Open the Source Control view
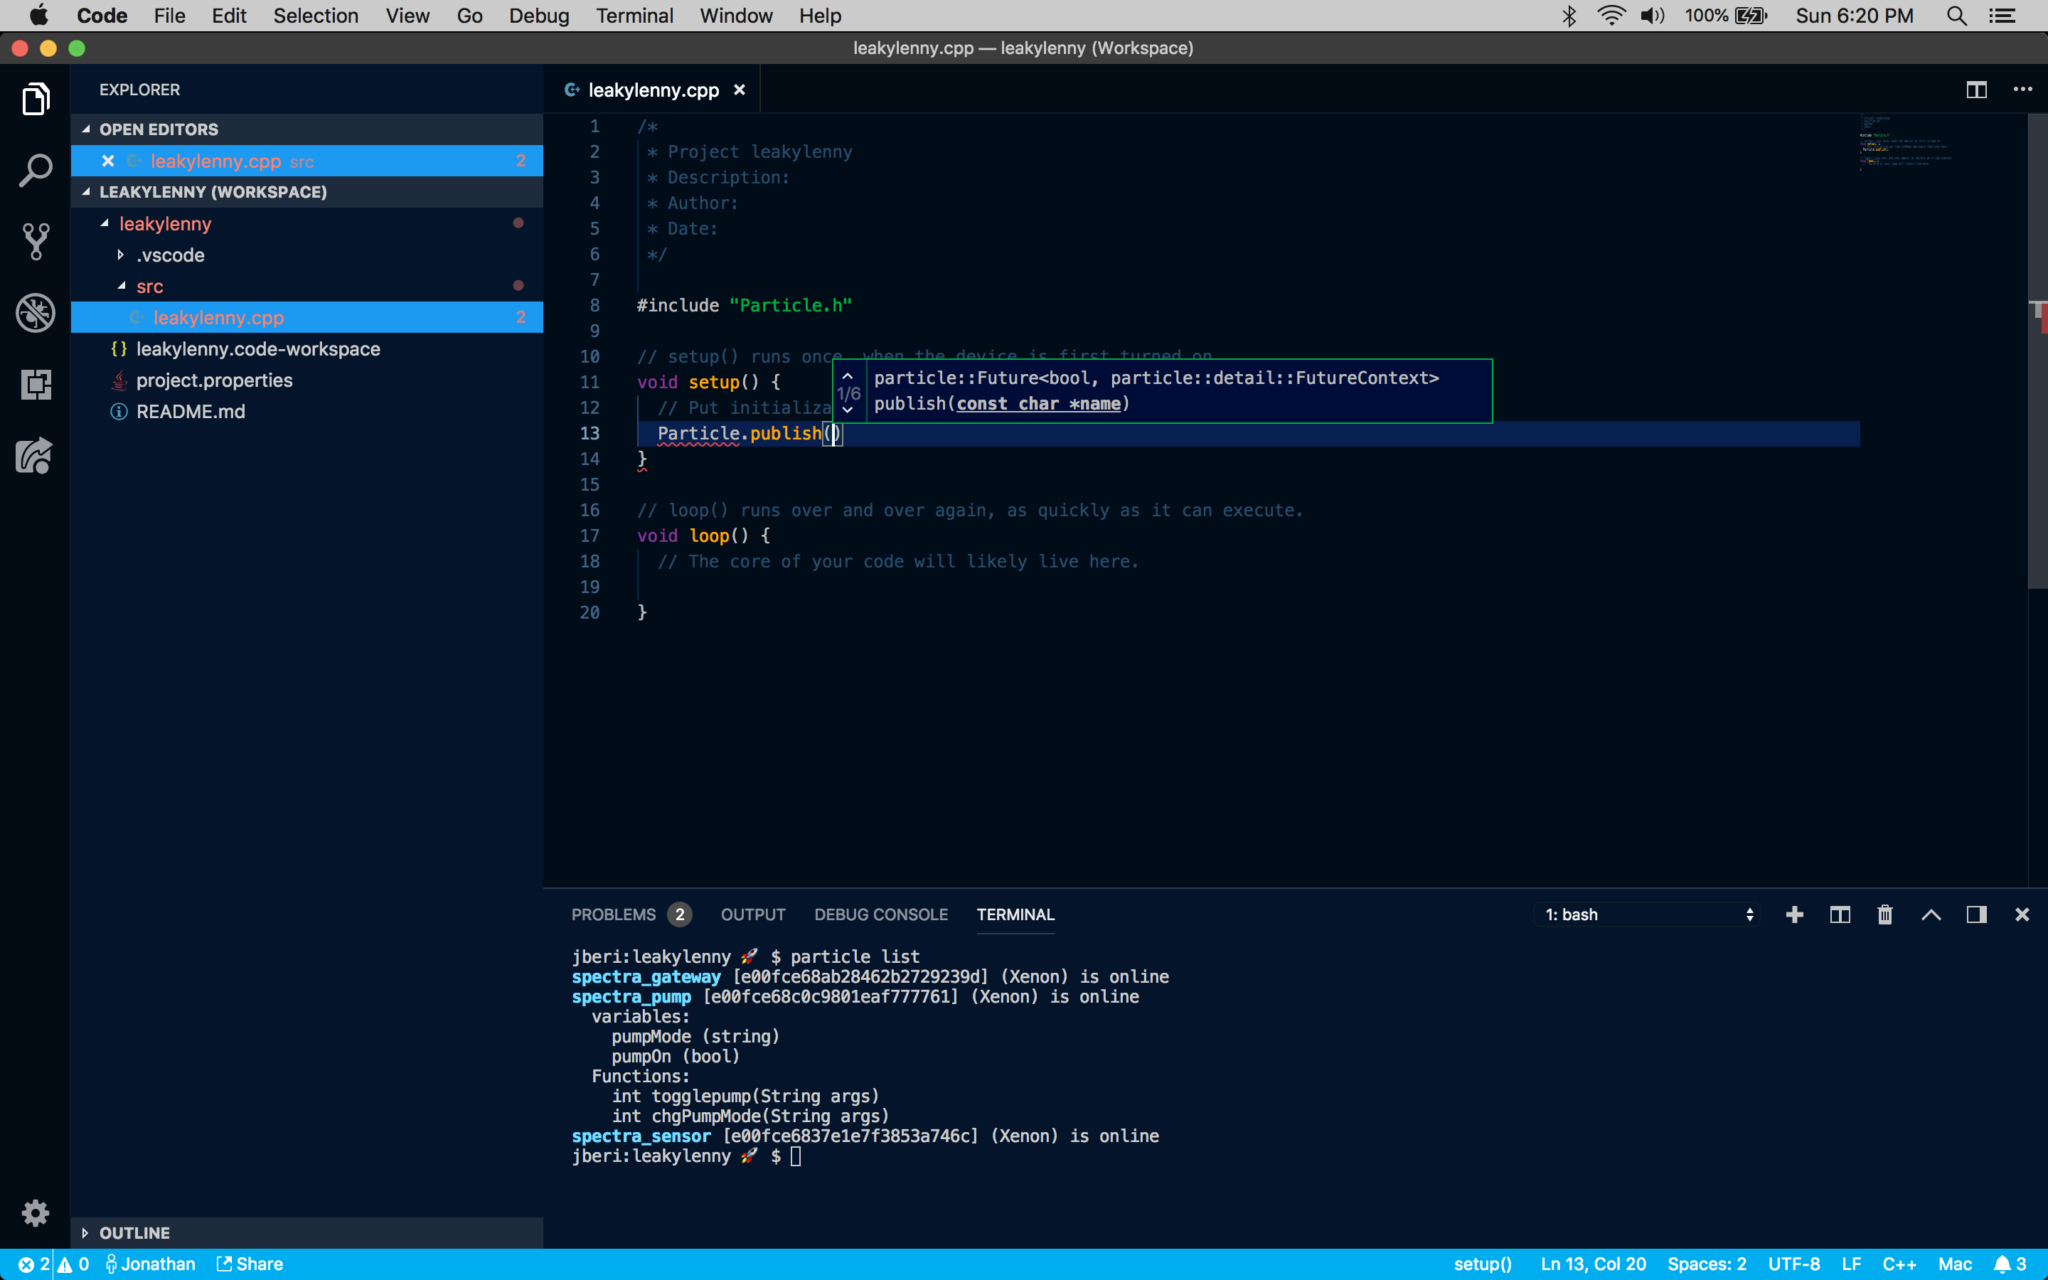 35,242
